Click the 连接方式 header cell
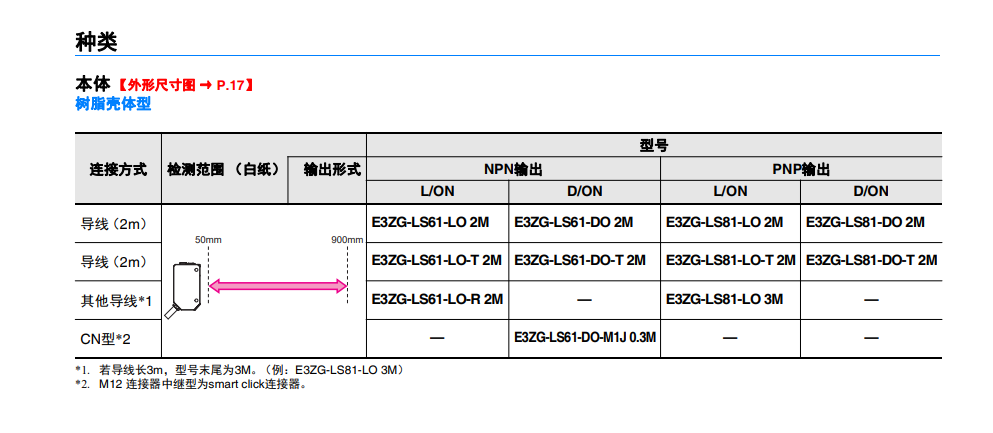This screenshot has height=433, width=993. pyautogui.click(x=118, y=169)
